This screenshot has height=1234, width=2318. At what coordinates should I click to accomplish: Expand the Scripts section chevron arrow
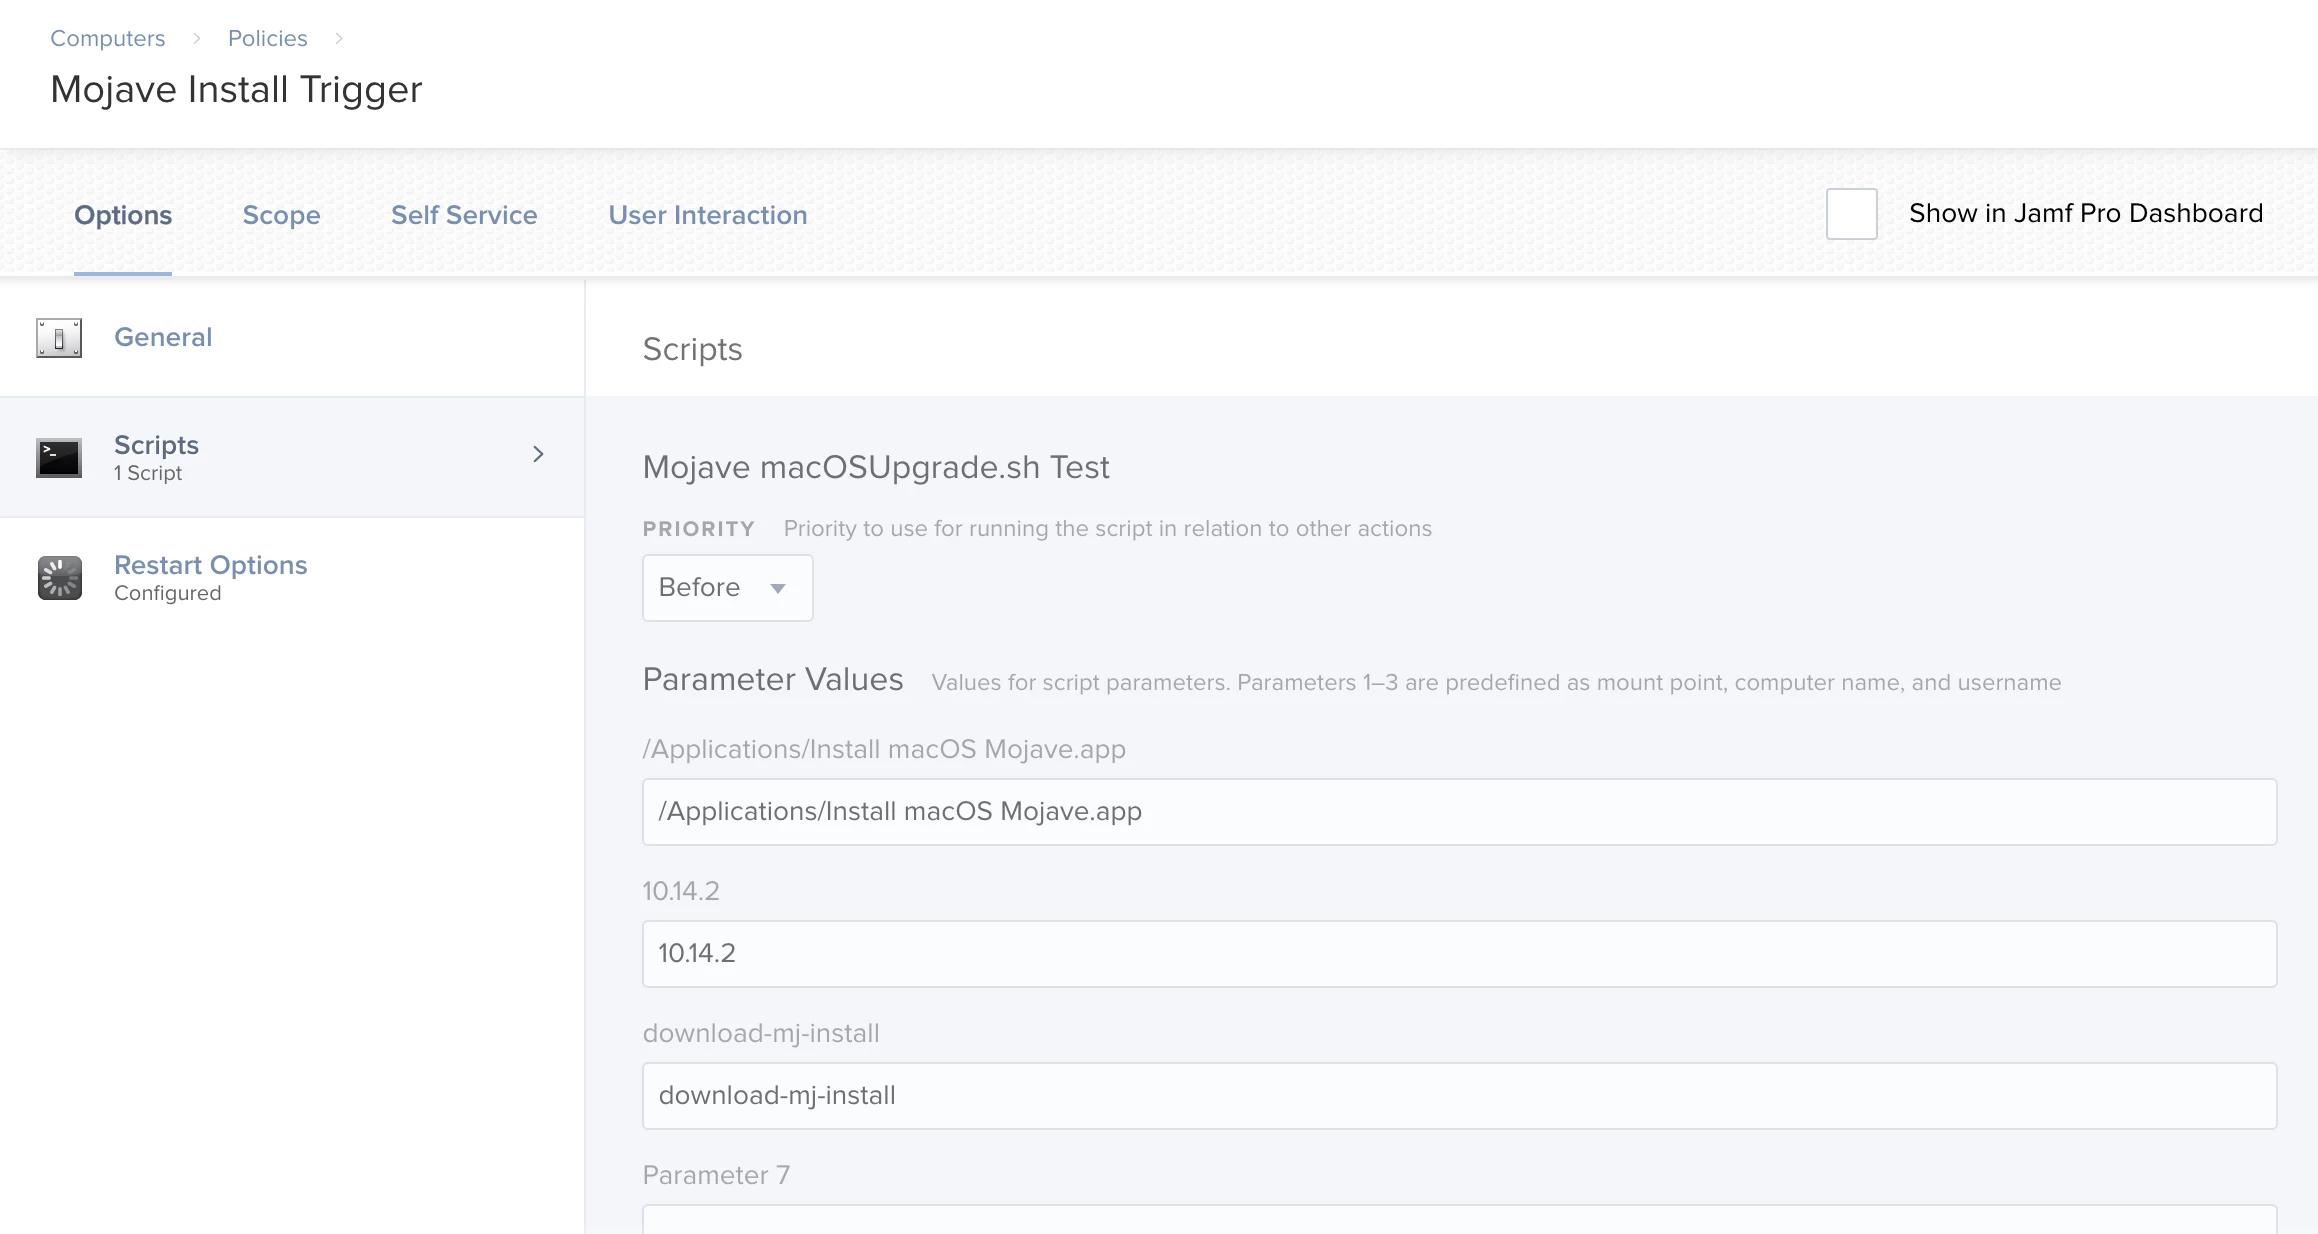[538, 454]
